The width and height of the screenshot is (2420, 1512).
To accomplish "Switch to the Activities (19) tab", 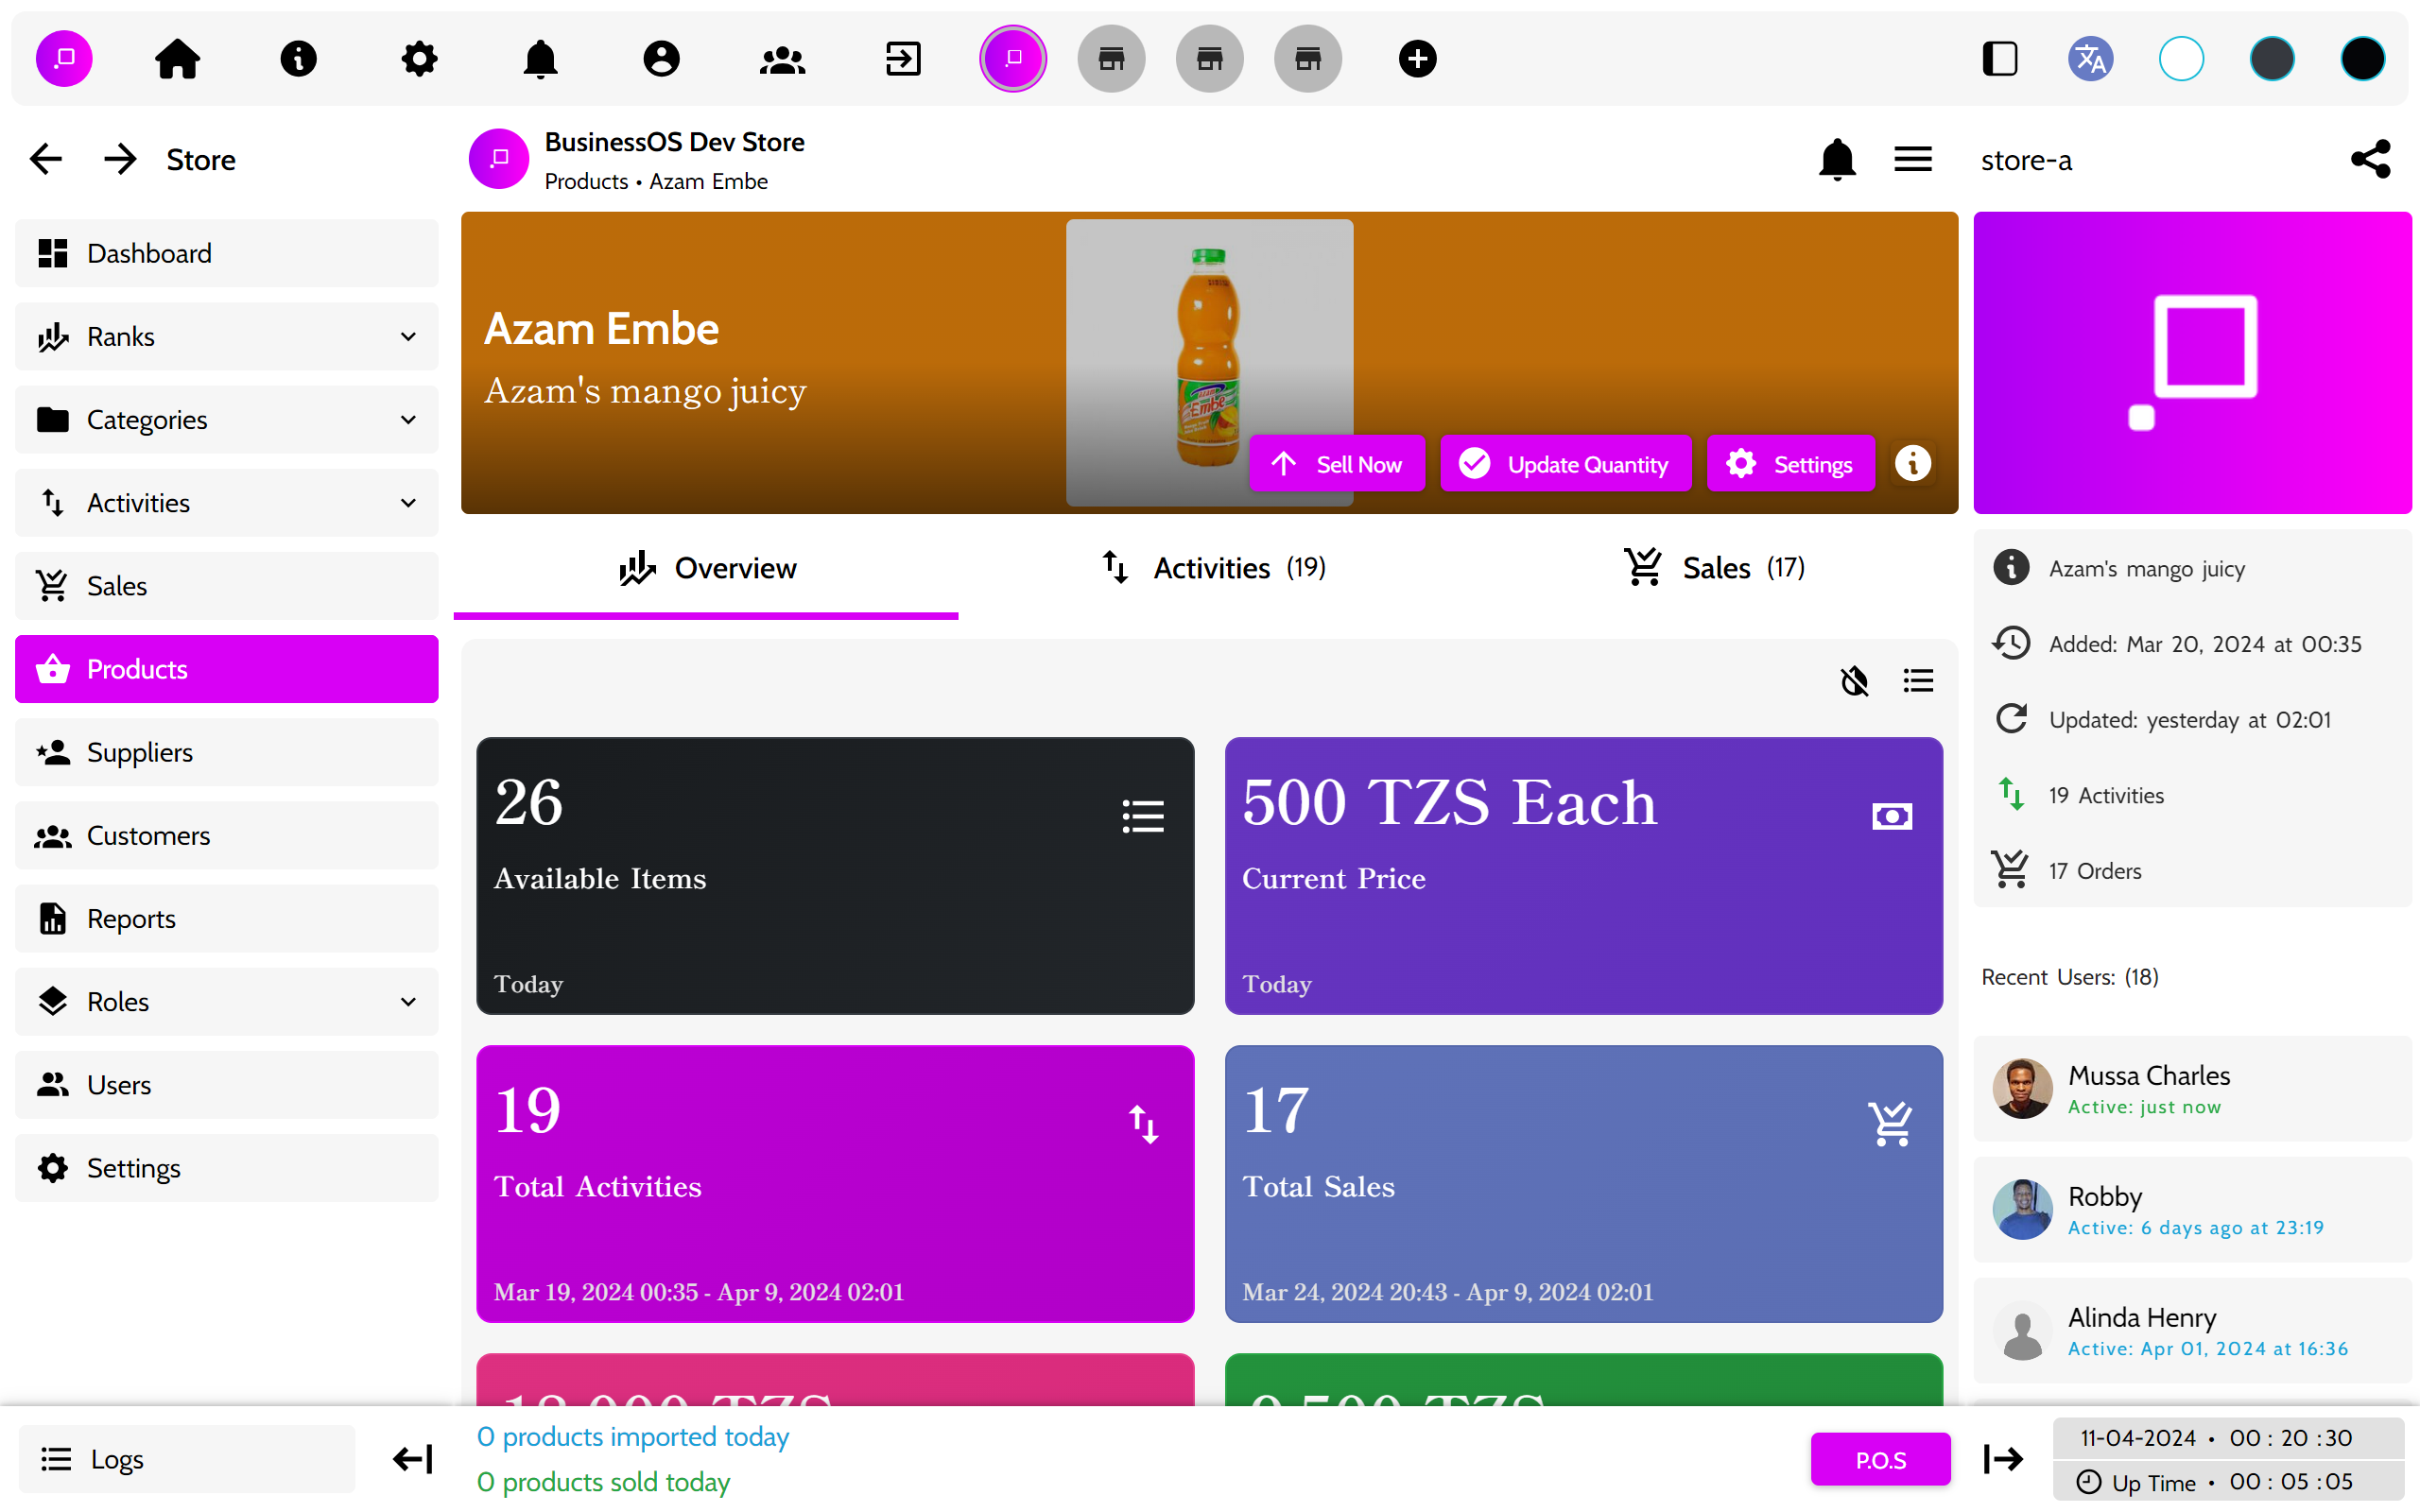I will tap(1210, 568).
